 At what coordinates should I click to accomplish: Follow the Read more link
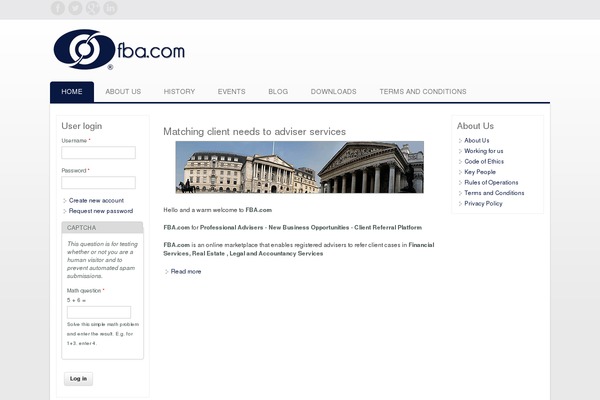point(186,271)
